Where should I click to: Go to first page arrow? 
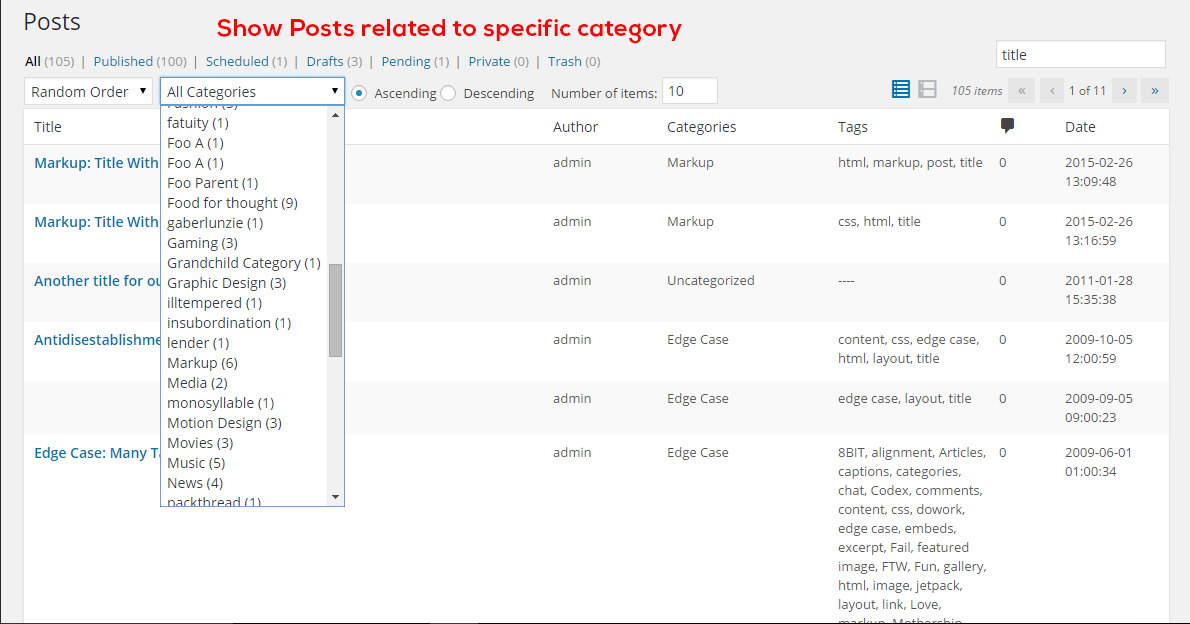1021,91
